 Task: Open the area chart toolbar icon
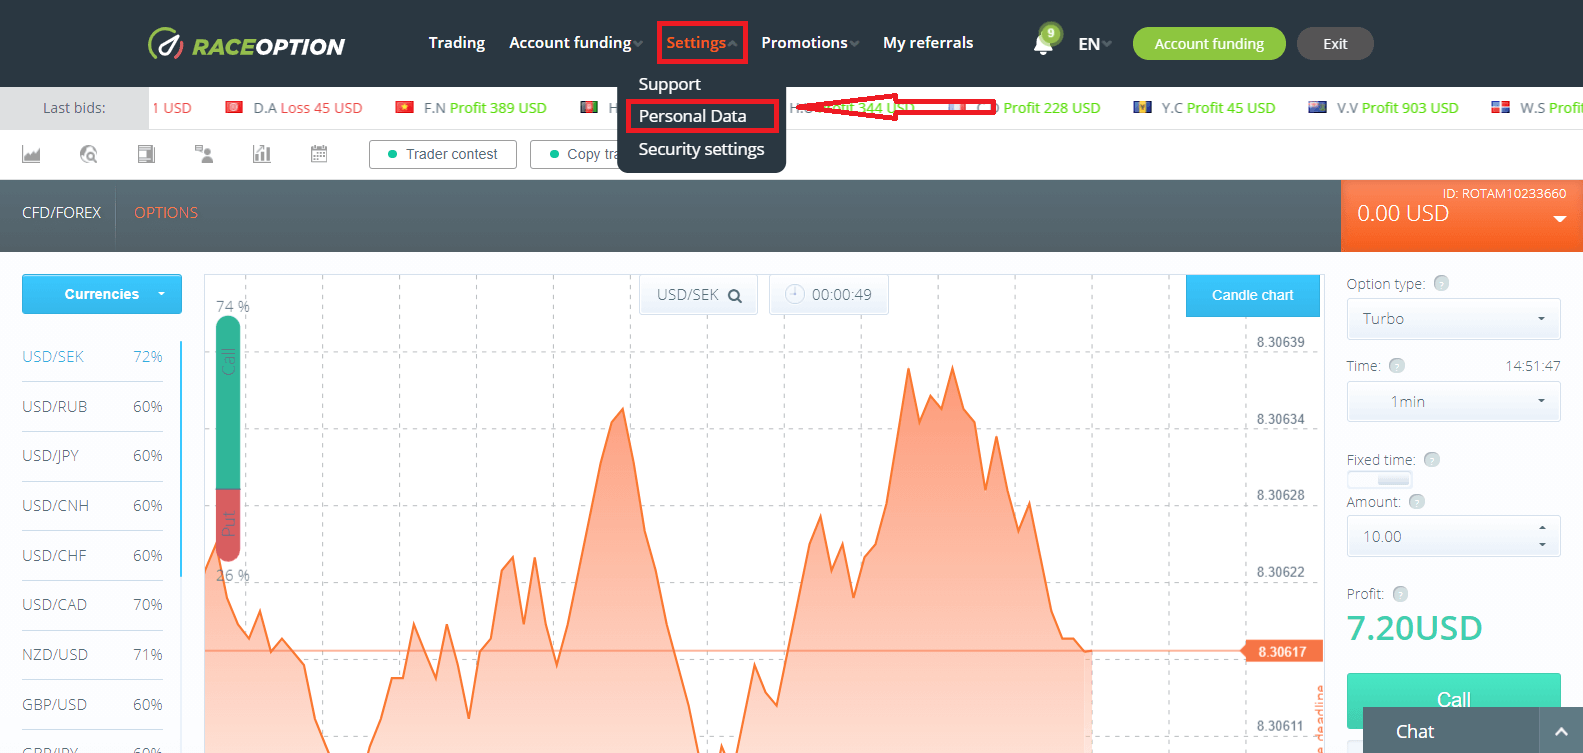31,154
